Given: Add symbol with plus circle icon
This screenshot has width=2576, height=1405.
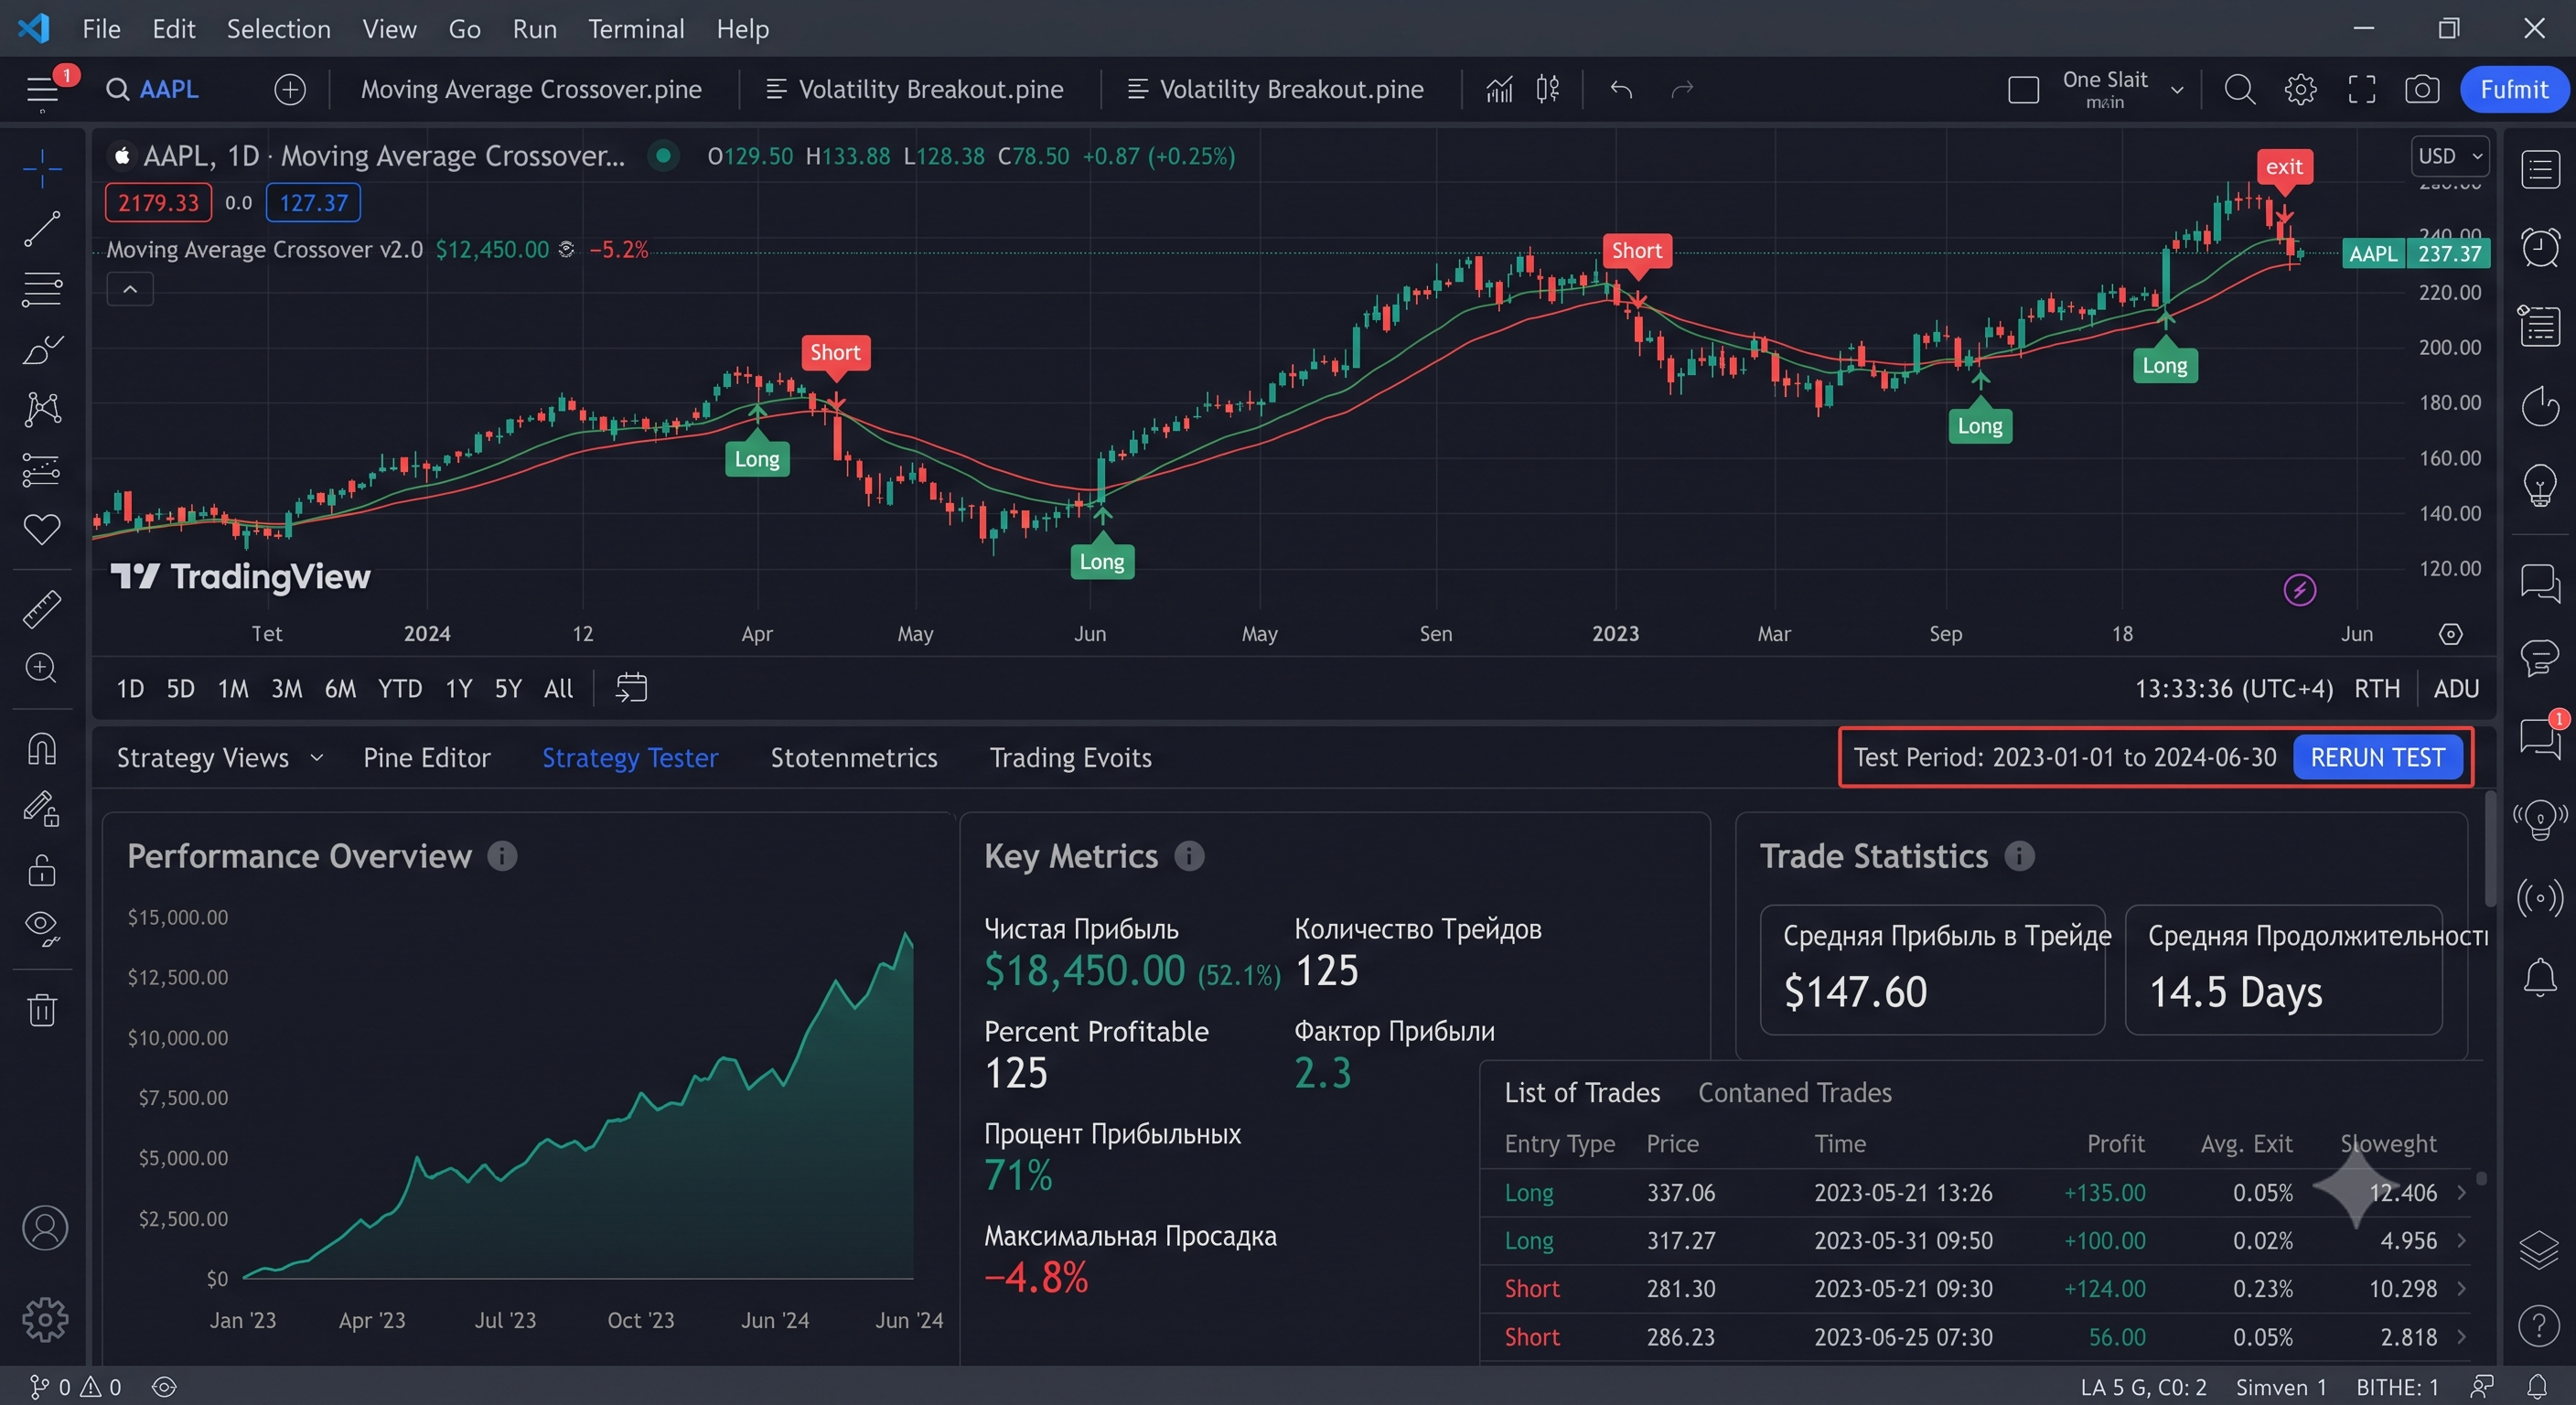Looking at the screenshot, I should (x=290, y=90).
